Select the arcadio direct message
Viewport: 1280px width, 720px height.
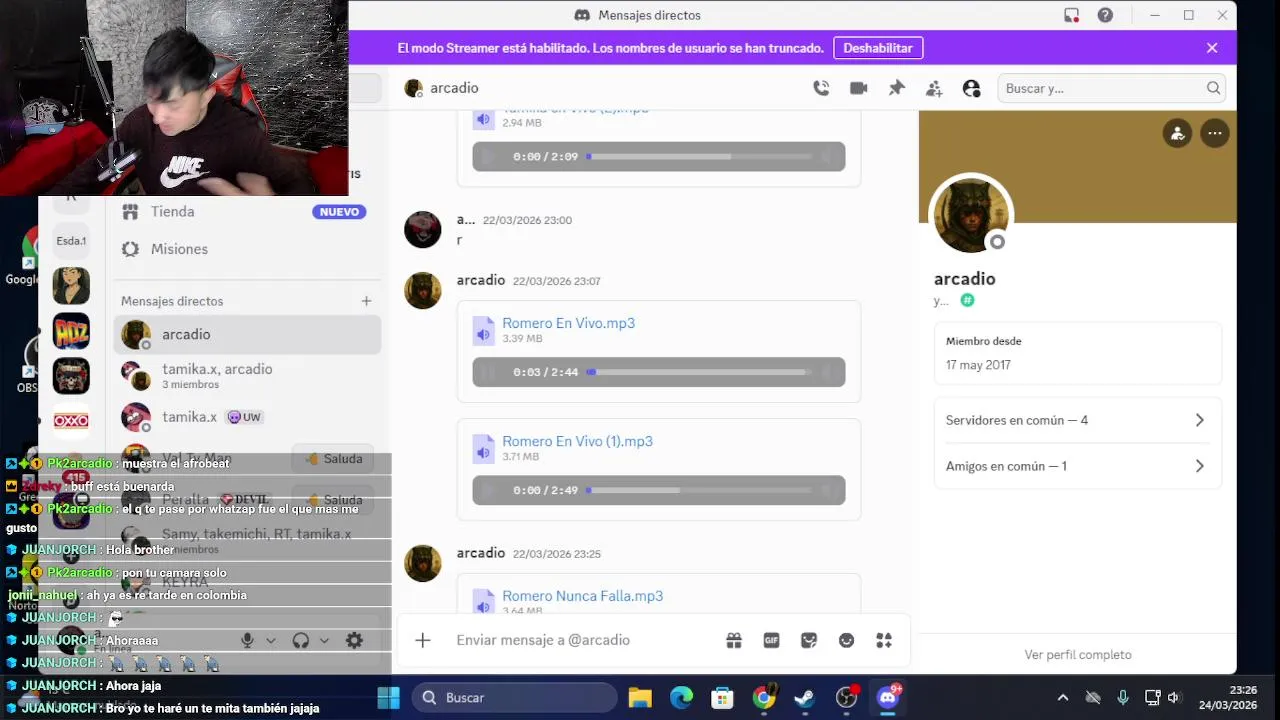point(247,335)
